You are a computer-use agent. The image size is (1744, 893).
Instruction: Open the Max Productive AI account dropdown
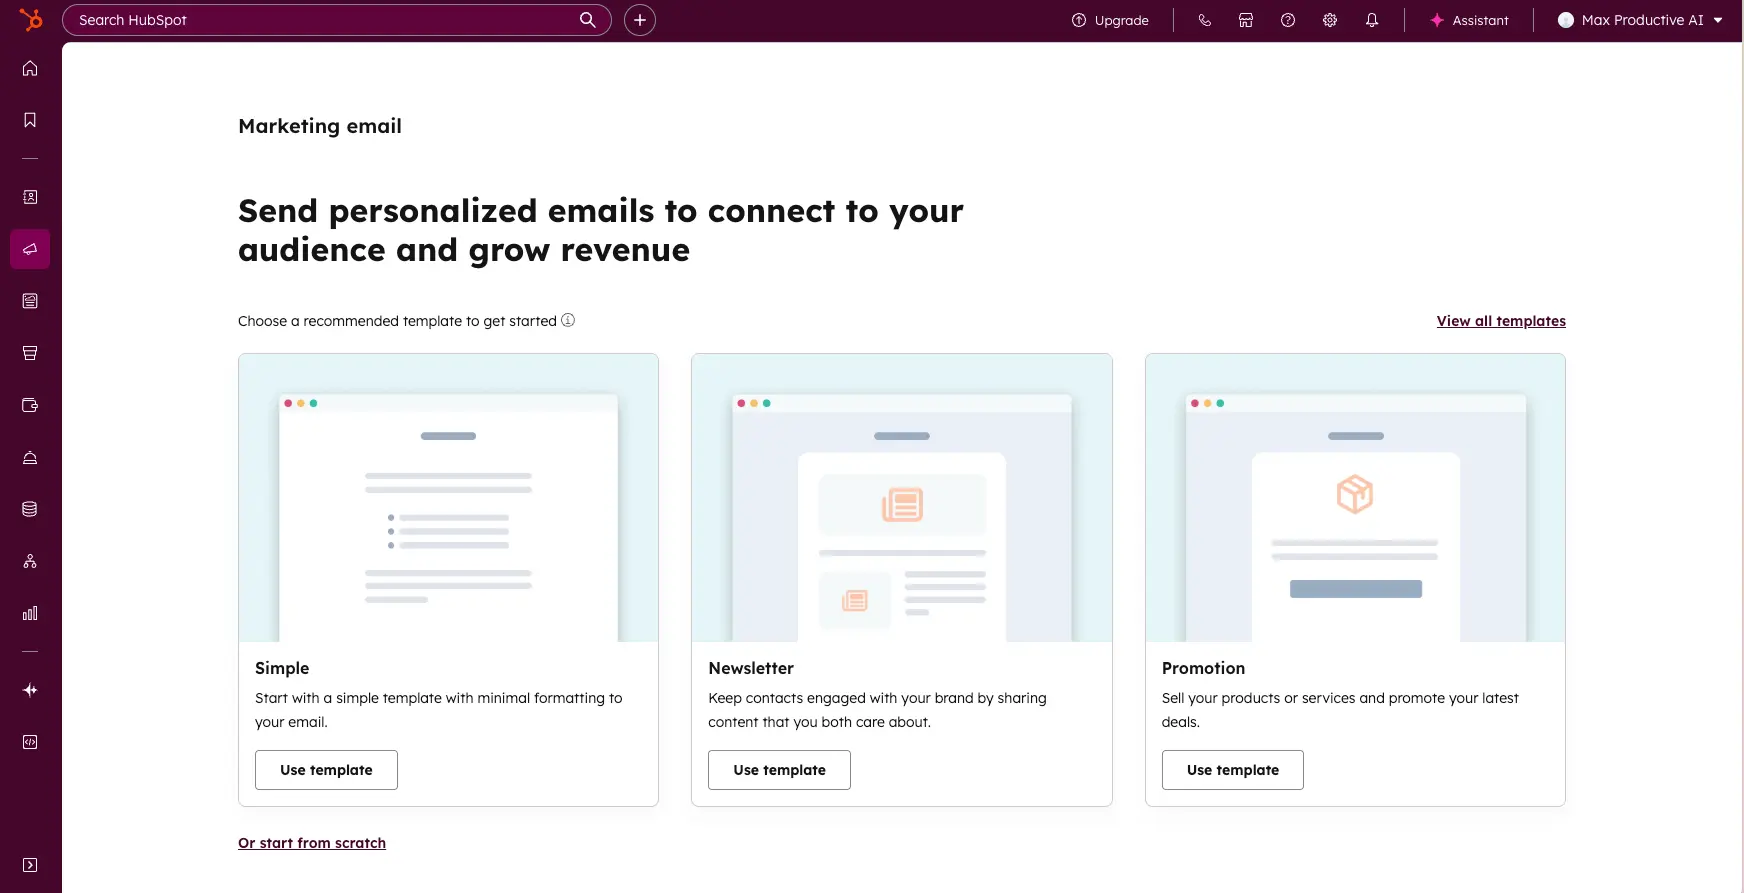point(1640,20)
